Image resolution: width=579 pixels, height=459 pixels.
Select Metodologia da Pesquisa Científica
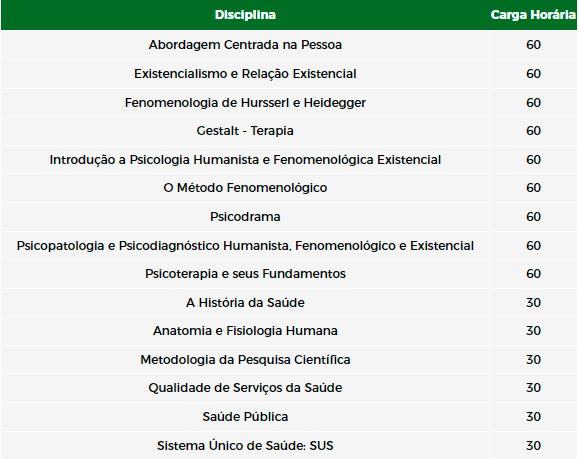pos(245,359)
